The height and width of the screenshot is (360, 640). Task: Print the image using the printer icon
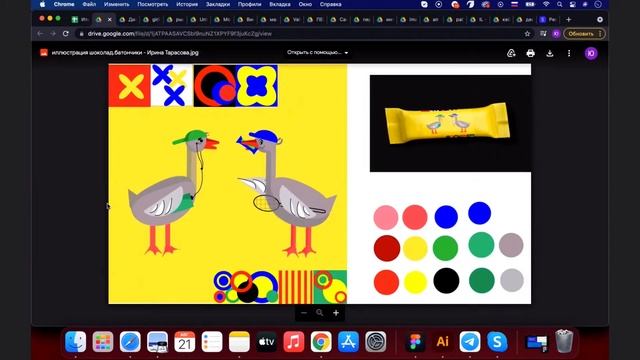pos(530,53)
